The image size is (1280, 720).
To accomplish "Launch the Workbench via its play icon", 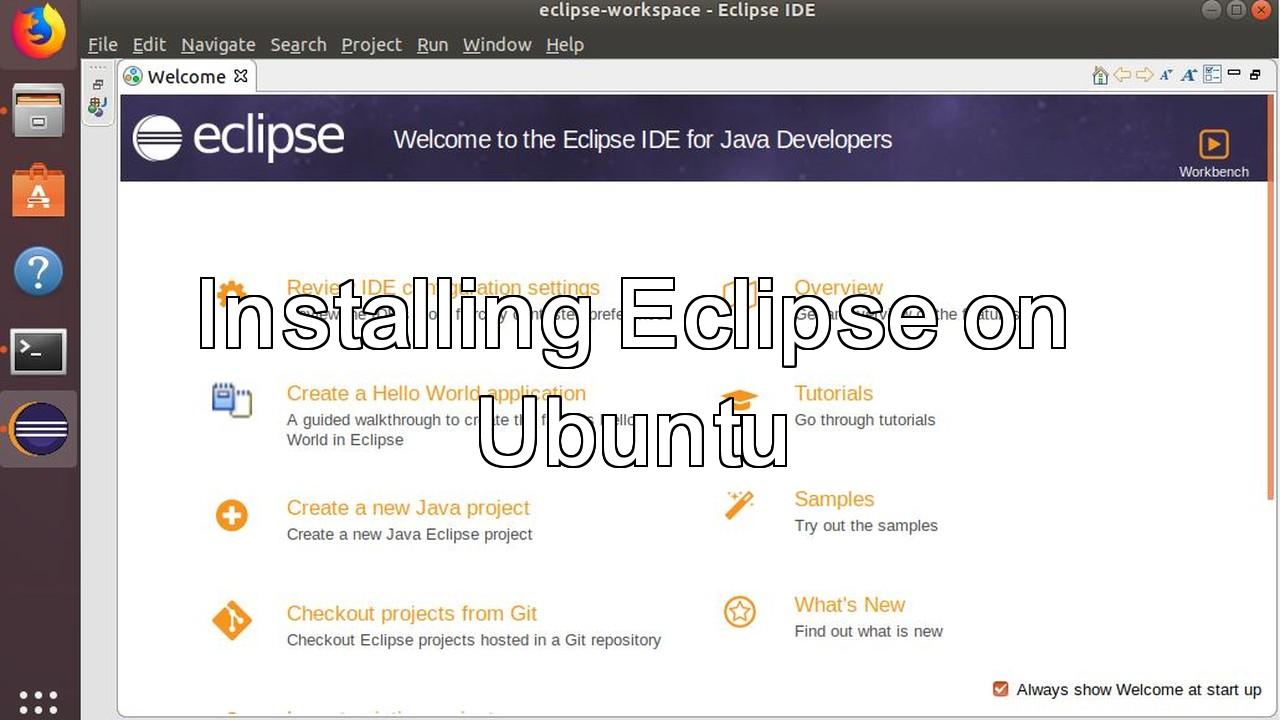I will click(x=1213, y=144).
